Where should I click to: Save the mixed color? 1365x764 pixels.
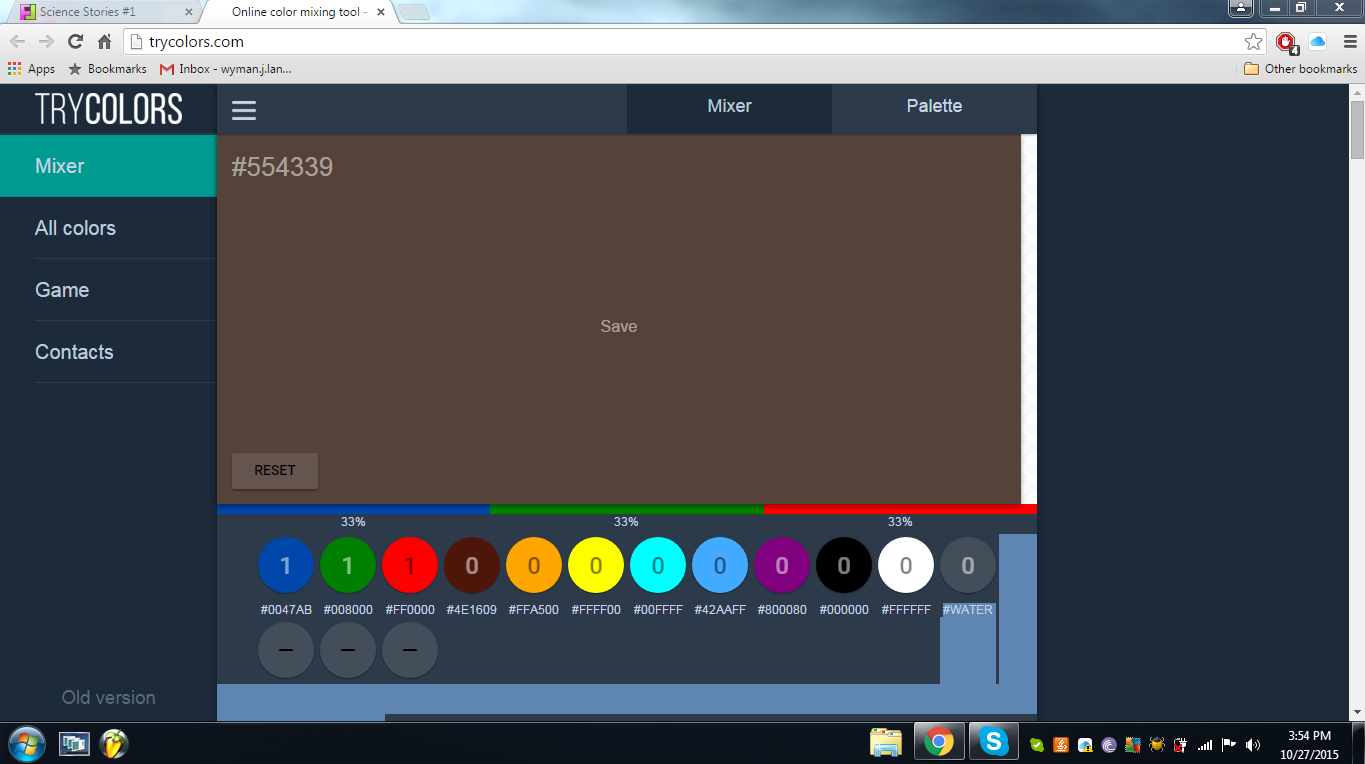tap(618, 327)
